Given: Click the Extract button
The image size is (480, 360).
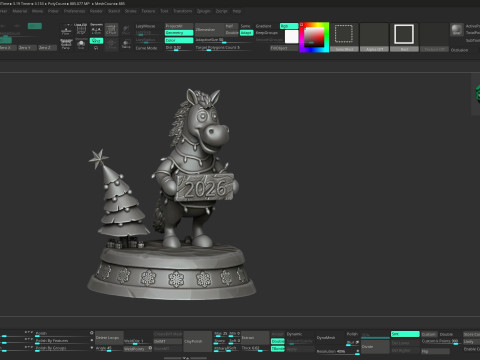Looking at the screenshot, I should (x=255, y=338).
